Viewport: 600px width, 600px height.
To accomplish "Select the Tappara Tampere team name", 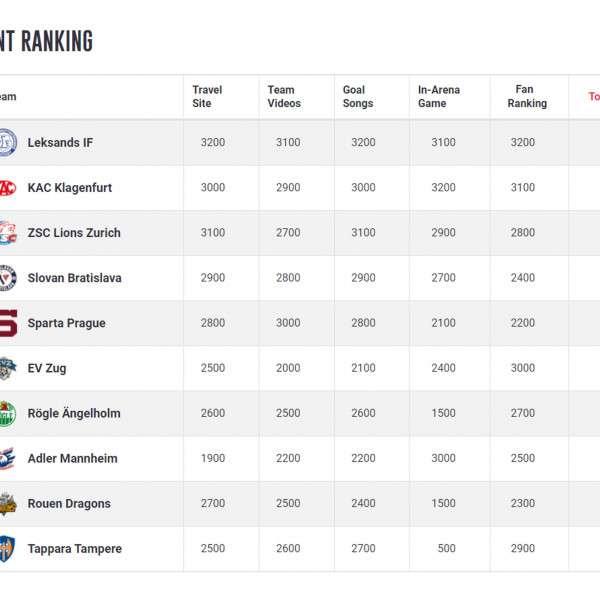I will (x=74, y=549).
